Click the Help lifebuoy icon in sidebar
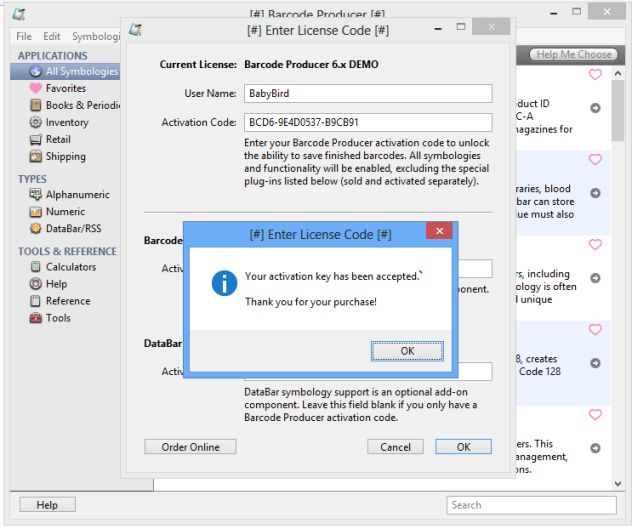632x529 pixels. click(x=35, y=284)
